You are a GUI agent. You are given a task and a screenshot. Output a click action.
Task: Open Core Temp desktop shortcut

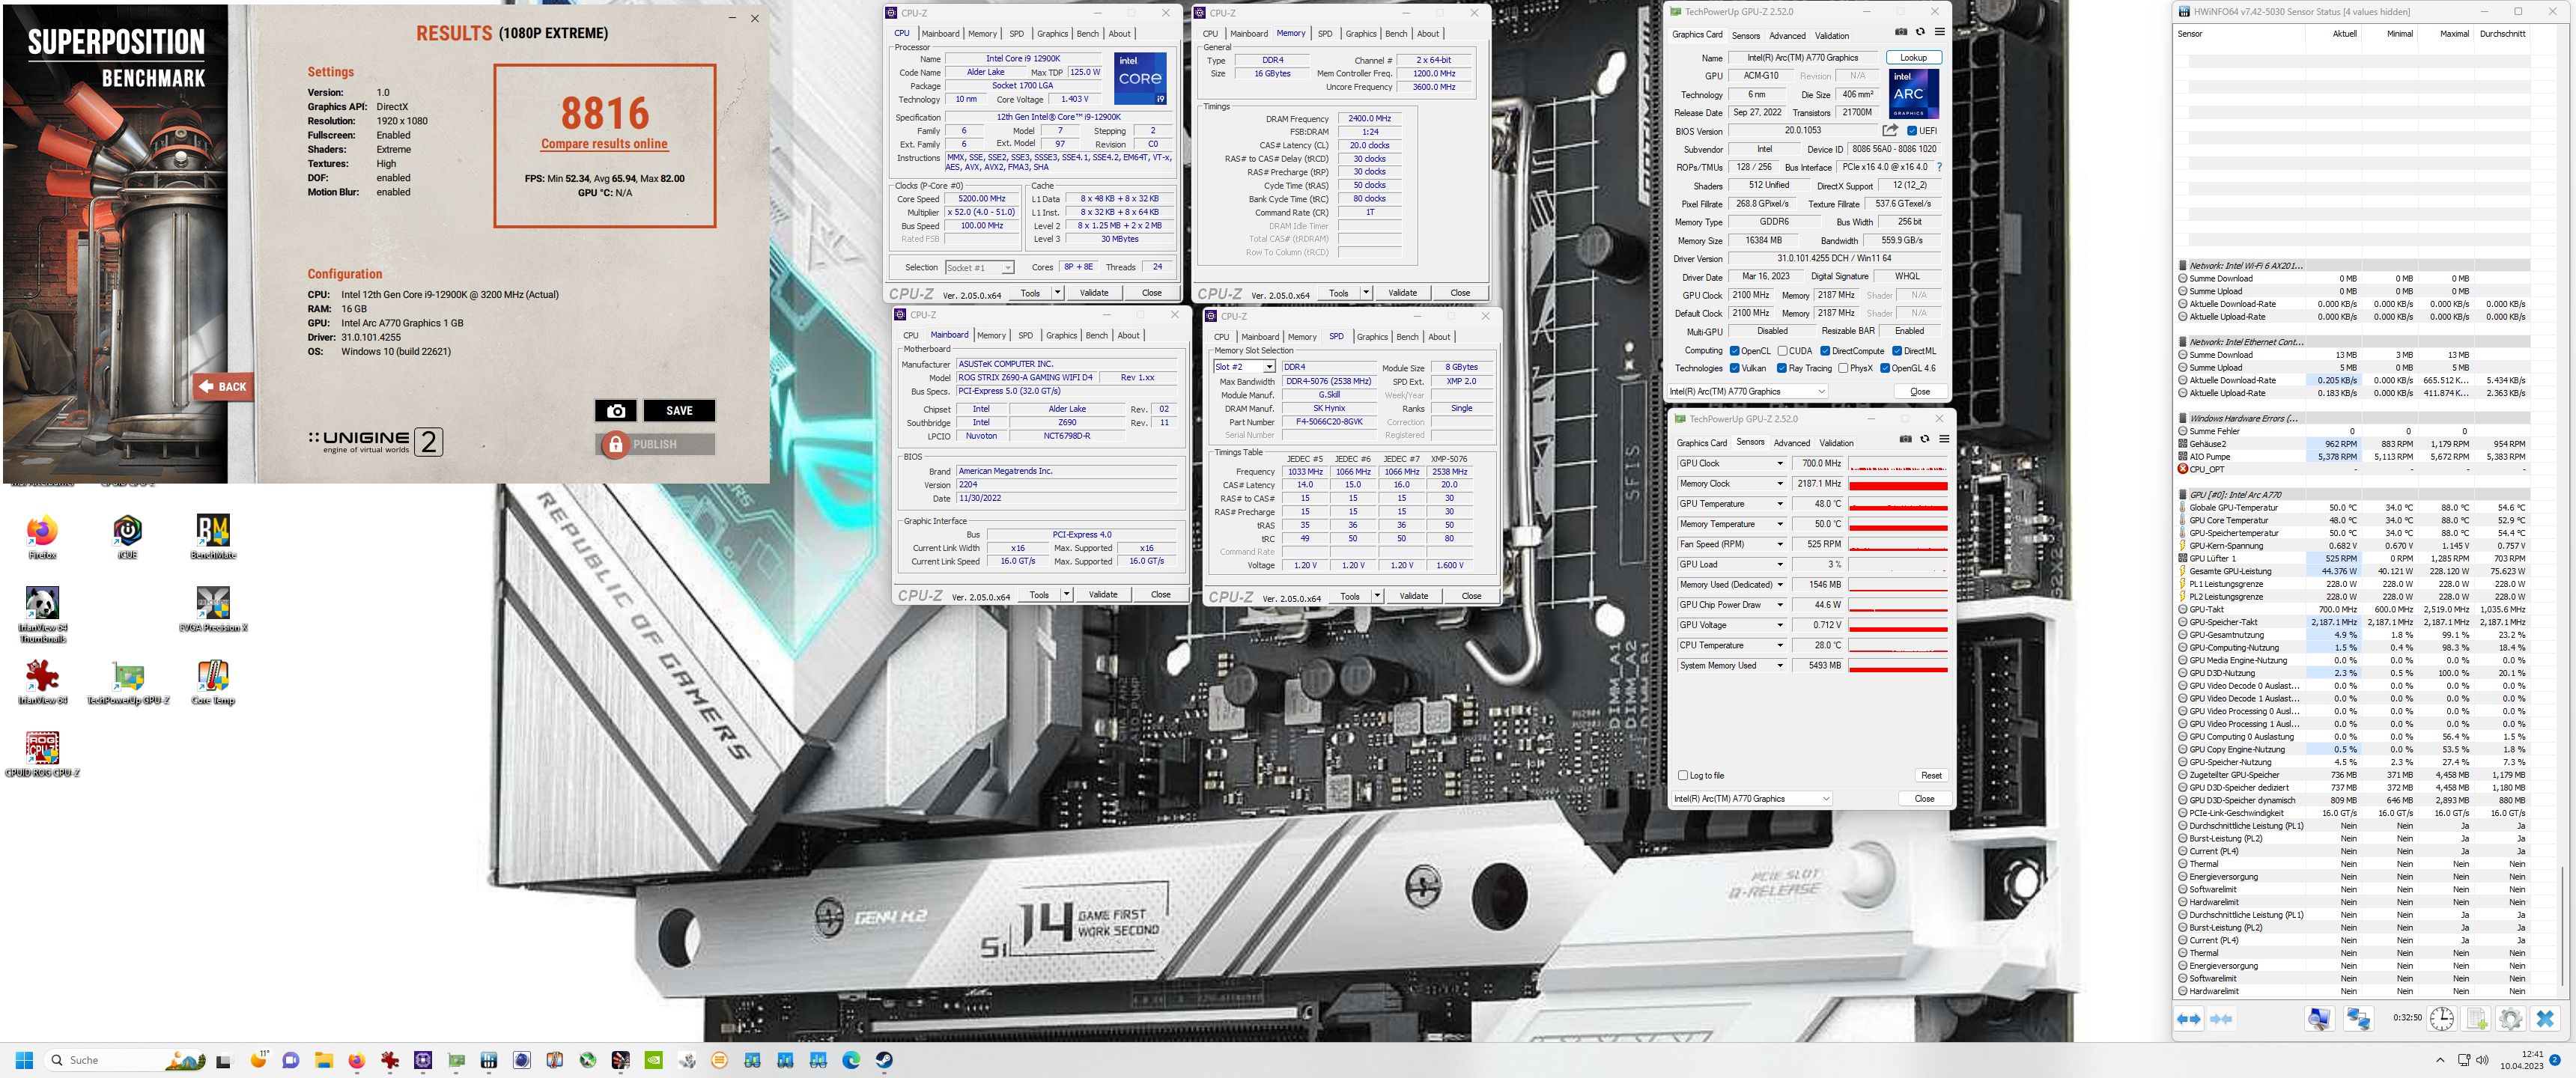213,683
